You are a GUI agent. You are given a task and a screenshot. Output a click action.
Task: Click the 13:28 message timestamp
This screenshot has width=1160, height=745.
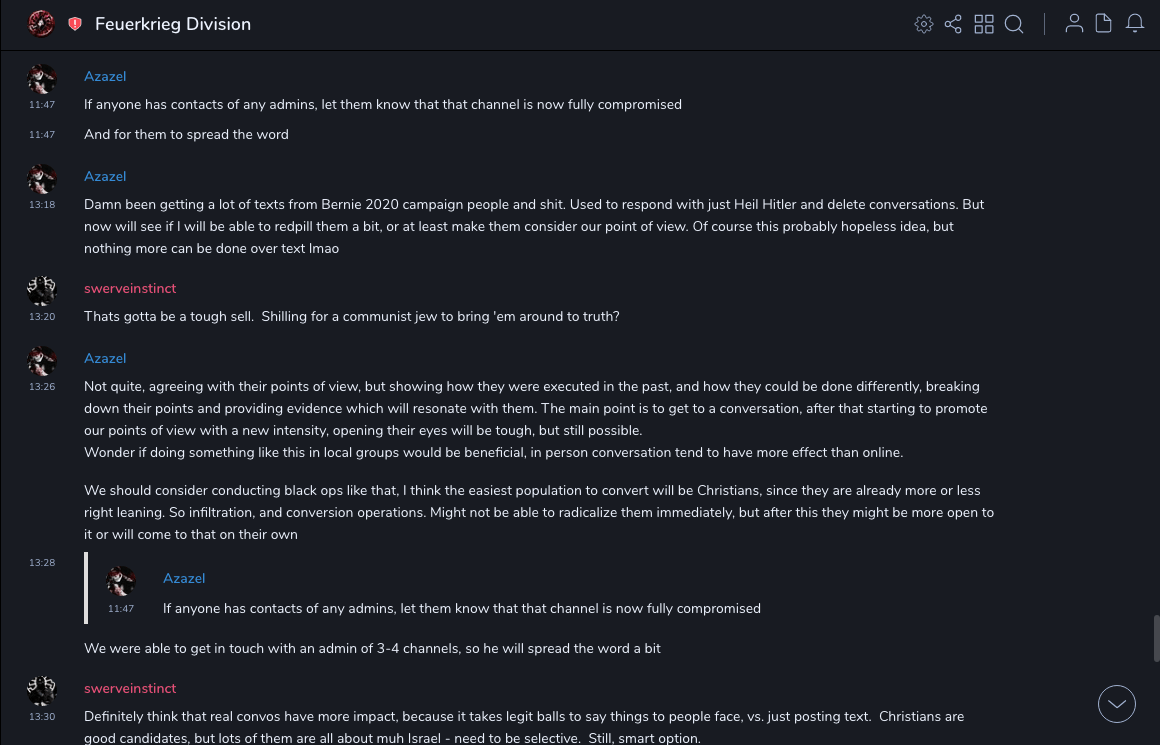coord(42,563)
